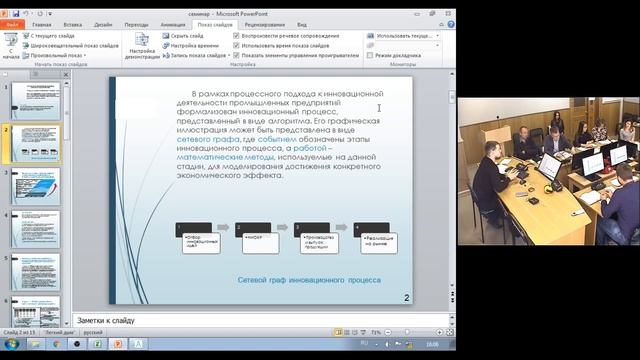Start Slide Show view icon in status bar
Image resolution: width=640 pixels, height=360 pixels.
tap(363, 333)
